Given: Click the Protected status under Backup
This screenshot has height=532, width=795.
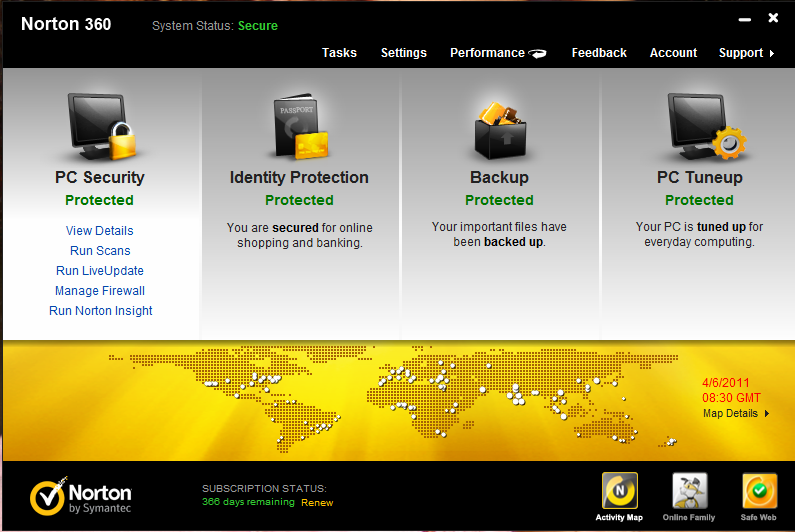Looking at the screenshot, I should pos(499,200).
